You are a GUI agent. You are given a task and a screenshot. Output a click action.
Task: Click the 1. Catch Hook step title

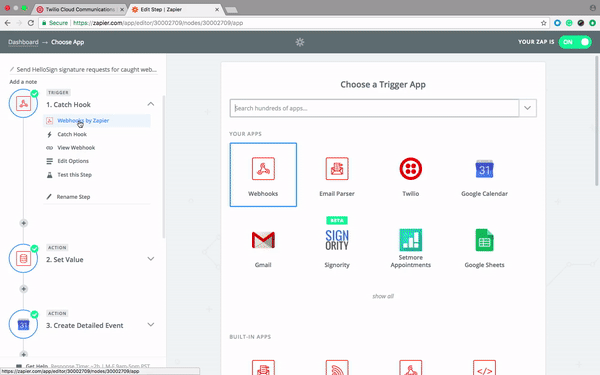pyautogui.click(x=68, y=104)
